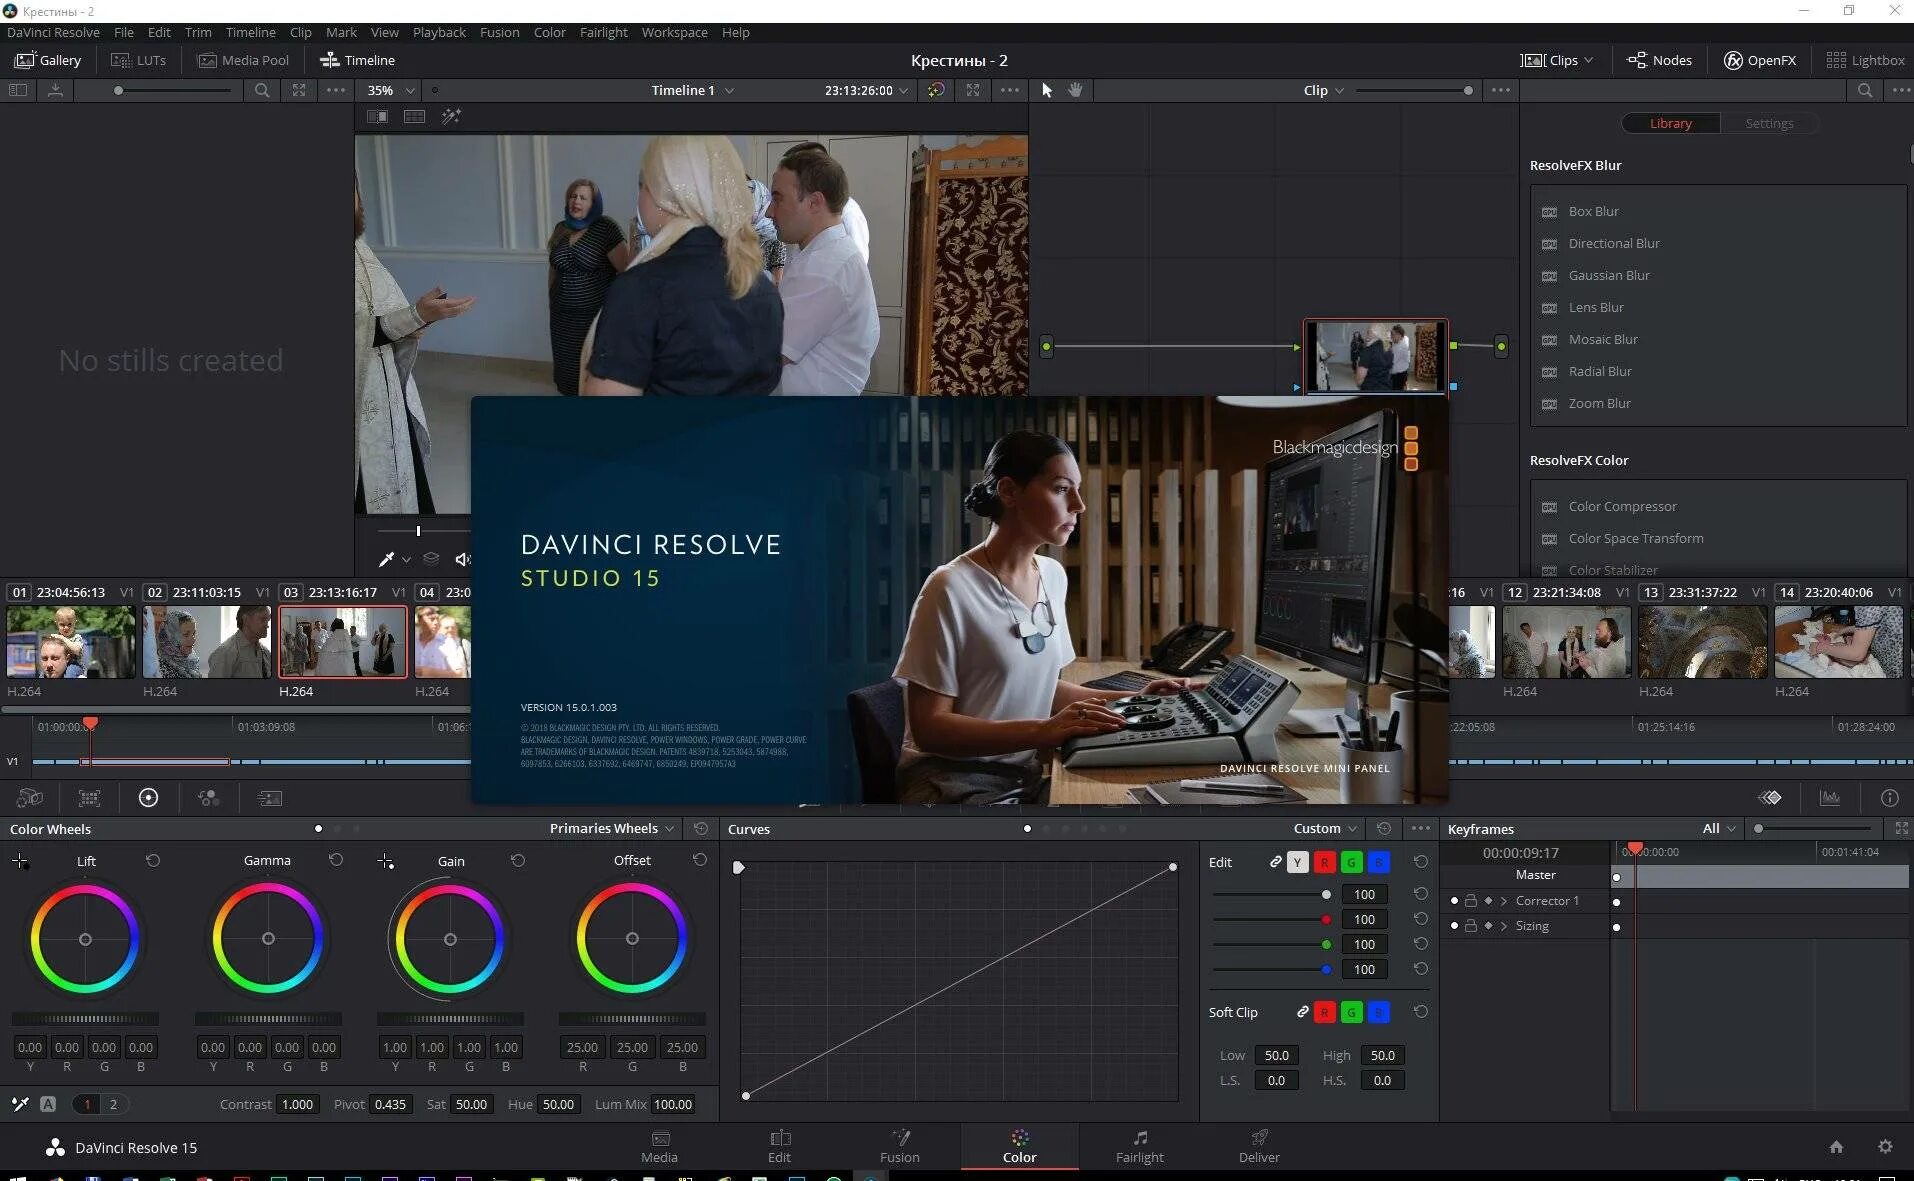Select the Mosaic Blur effect
1914x1181 pixels.
coord(1603,339)
